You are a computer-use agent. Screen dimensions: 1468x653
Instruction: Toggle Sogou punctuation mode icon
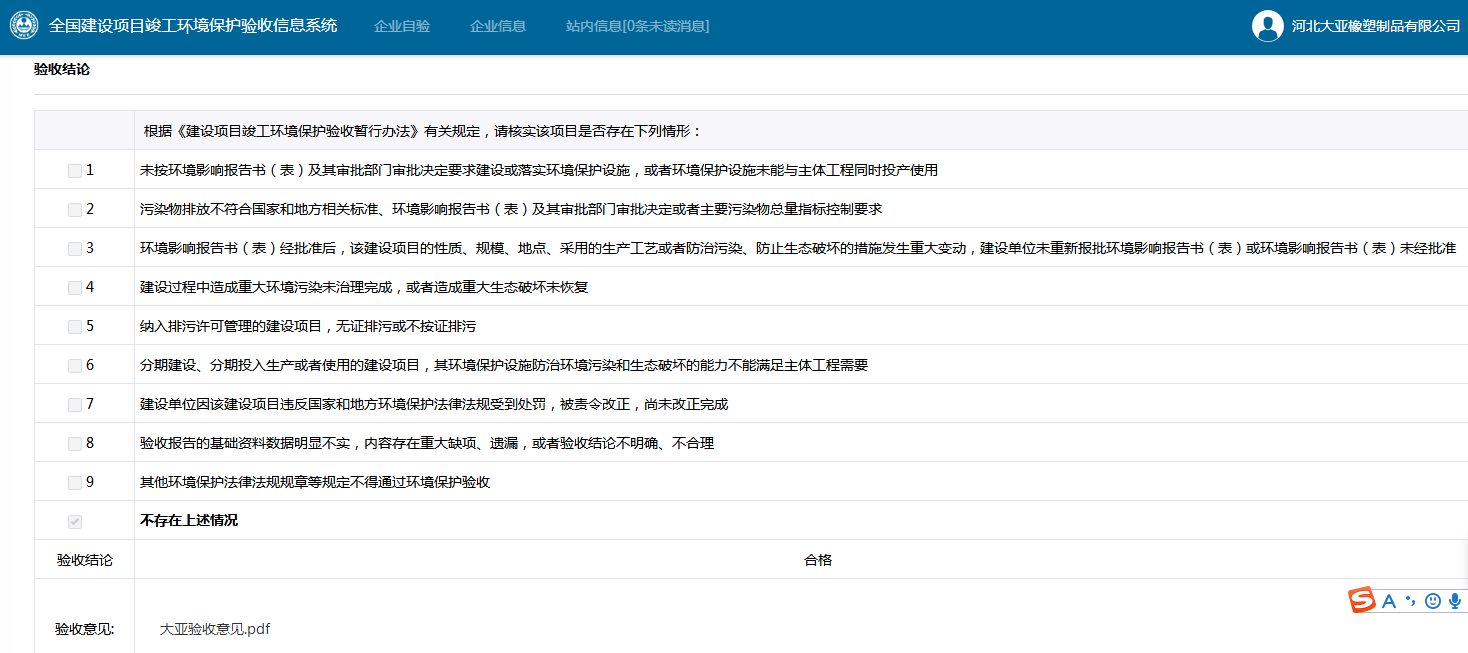[1410, 601]
